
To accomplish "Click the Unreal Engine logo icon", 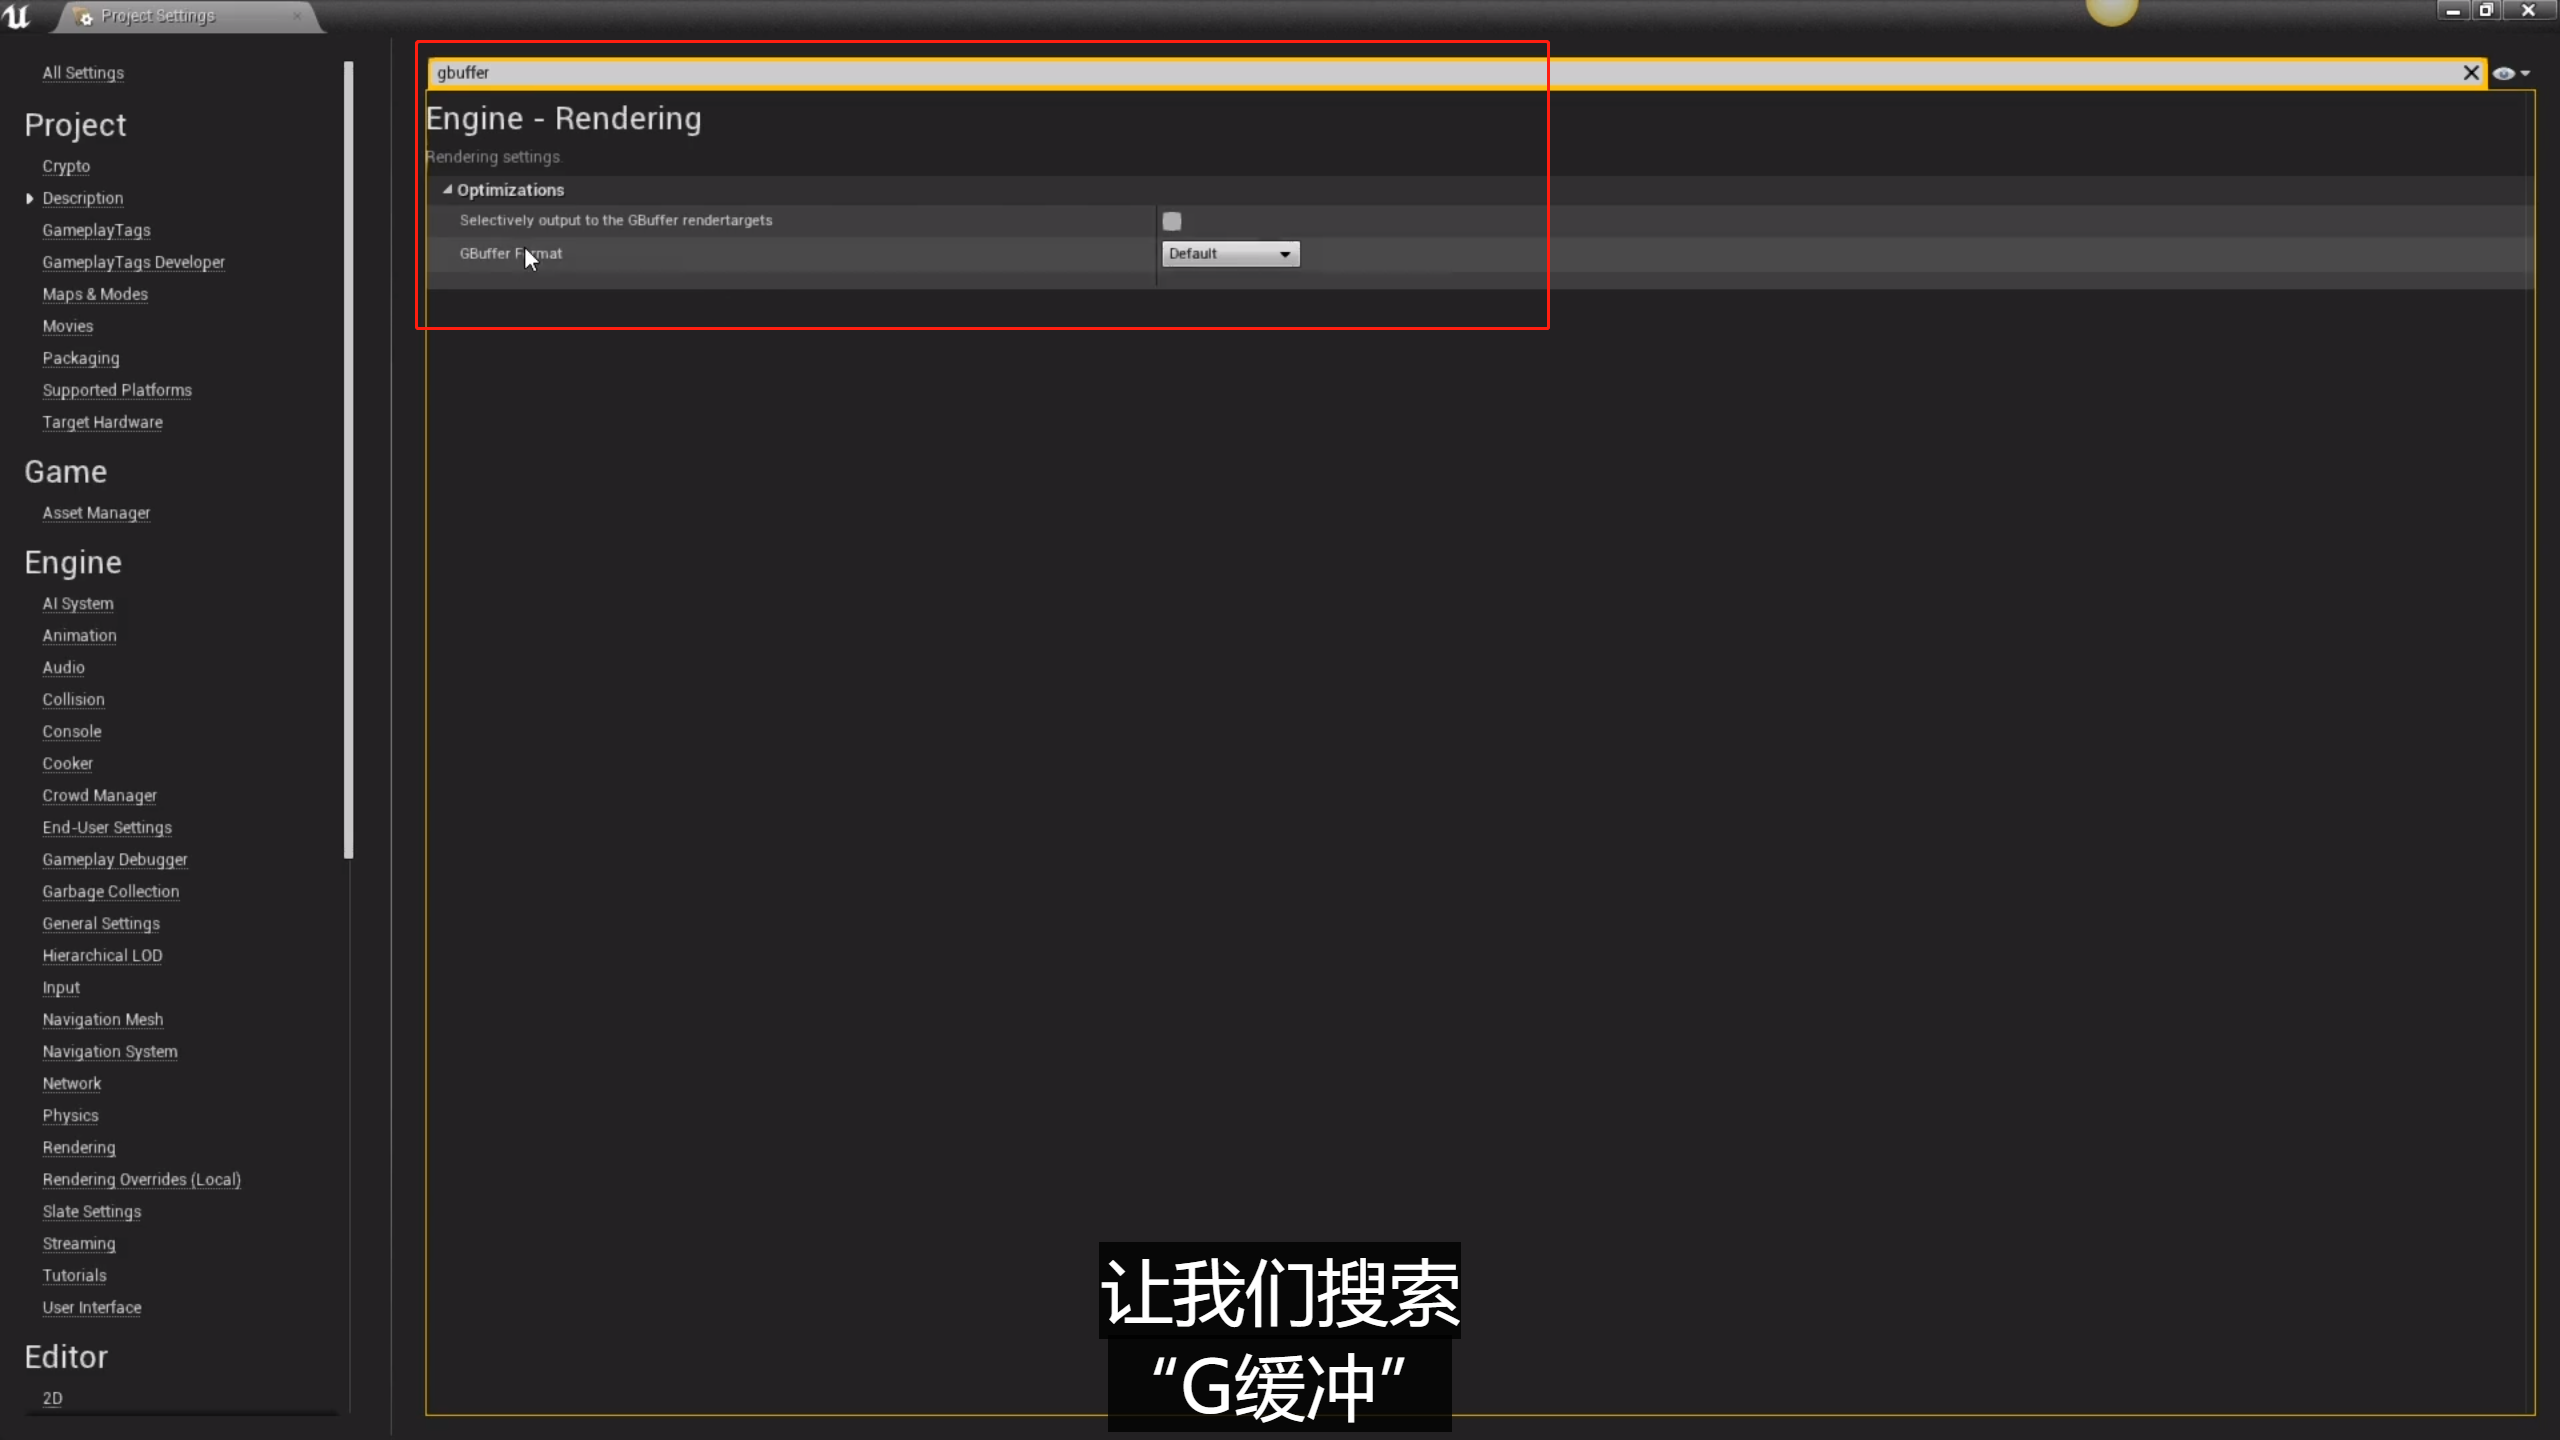I will [17, 15].
